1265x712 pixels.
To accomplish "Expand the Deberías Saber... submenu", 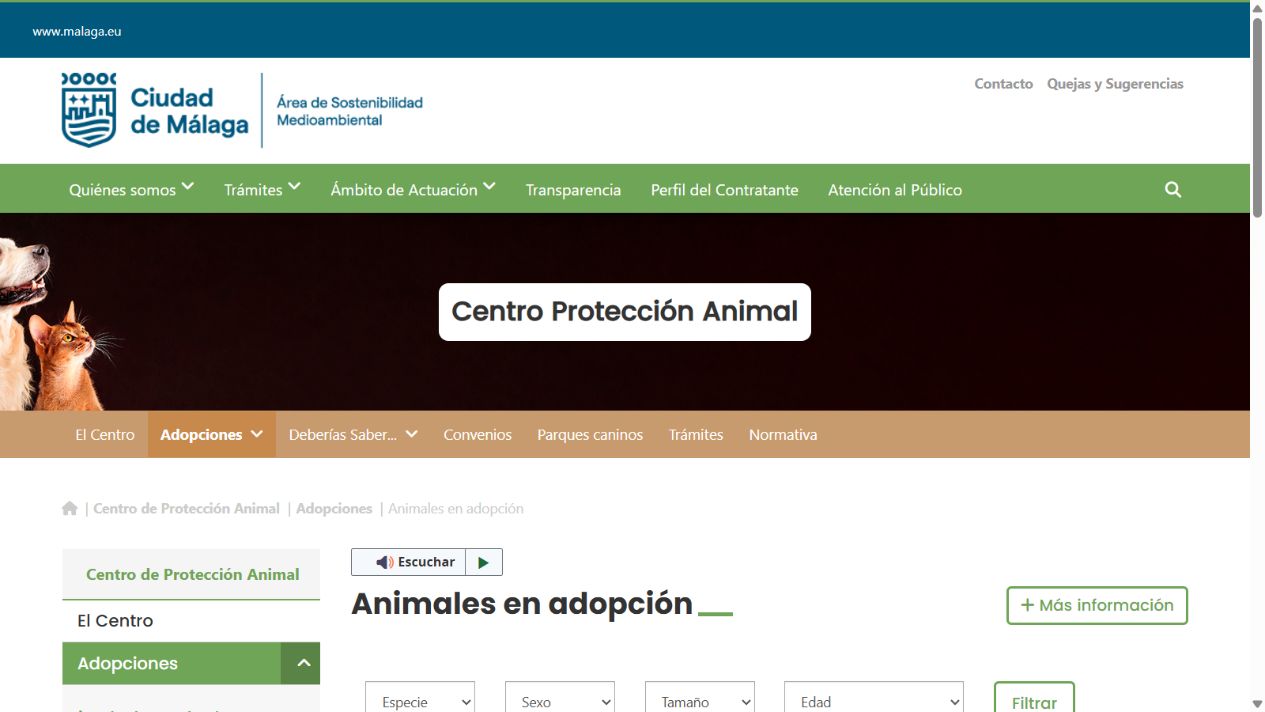I will [353, 435].
